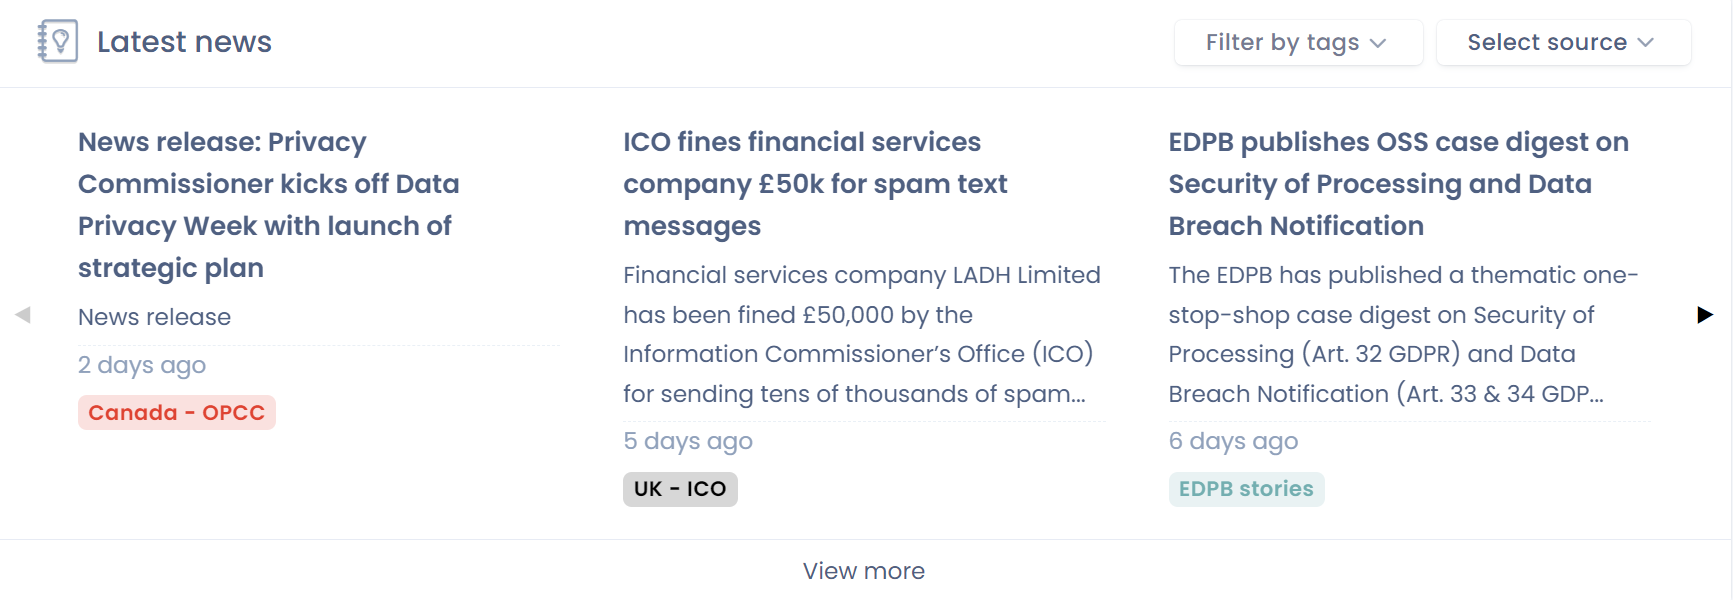Click the chevron in Select source

click(1646, 43)
